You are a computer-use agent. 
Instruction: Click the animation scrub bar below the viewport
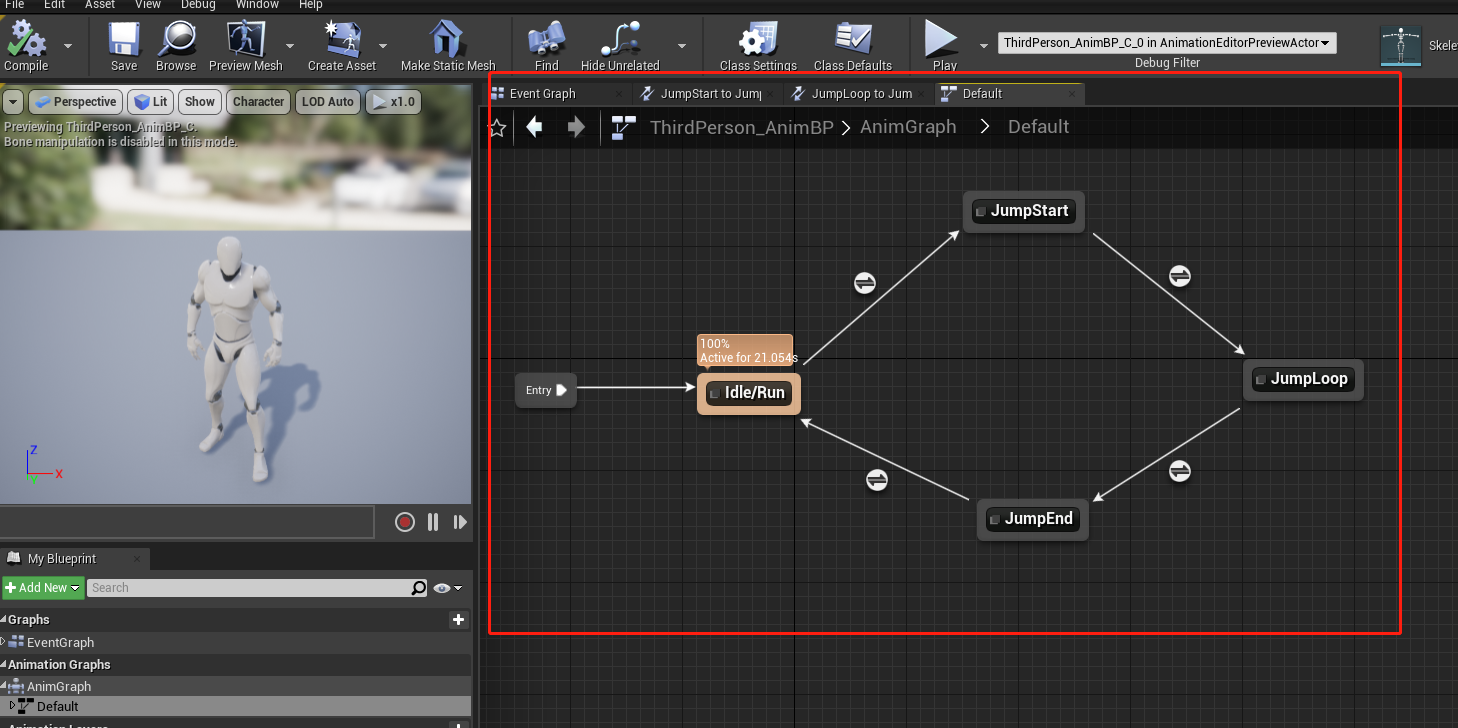(x=186, y=521)
